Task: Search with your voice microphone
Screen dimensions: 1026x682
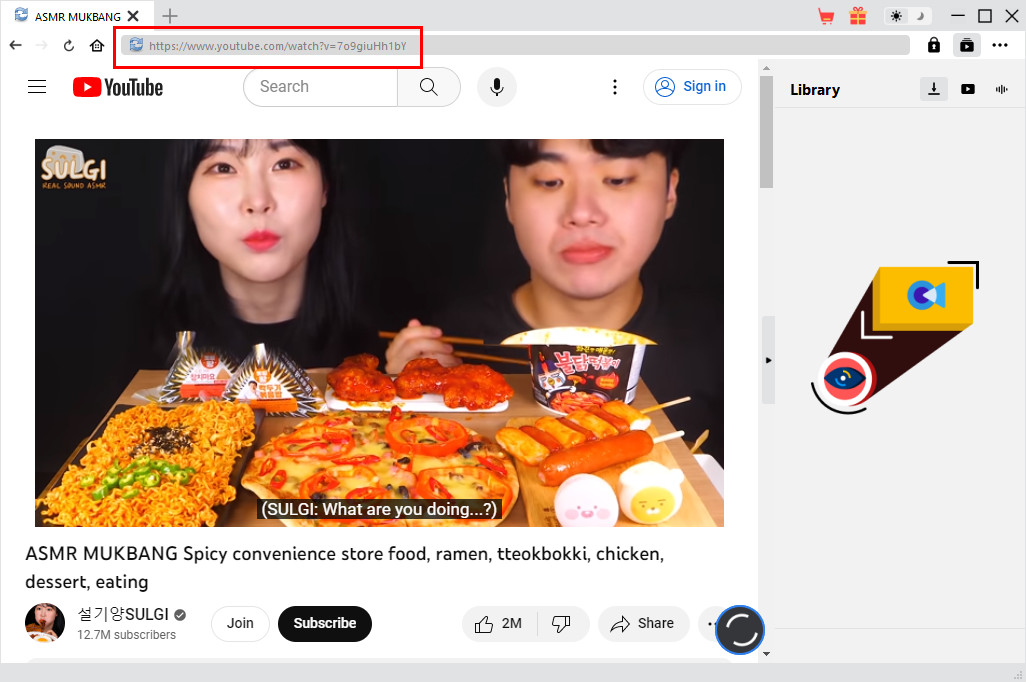Action: point(496,87)
